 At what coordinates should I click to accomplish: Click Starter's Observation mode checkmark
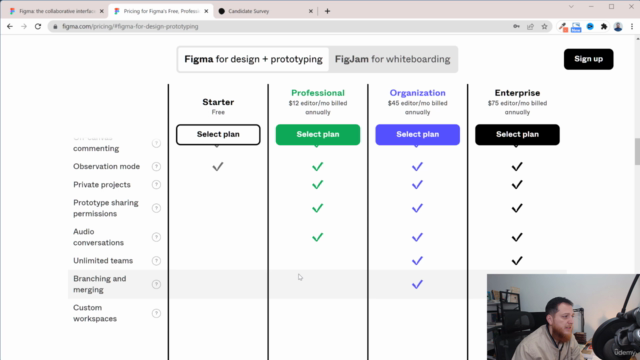click(x=218, y=167)
